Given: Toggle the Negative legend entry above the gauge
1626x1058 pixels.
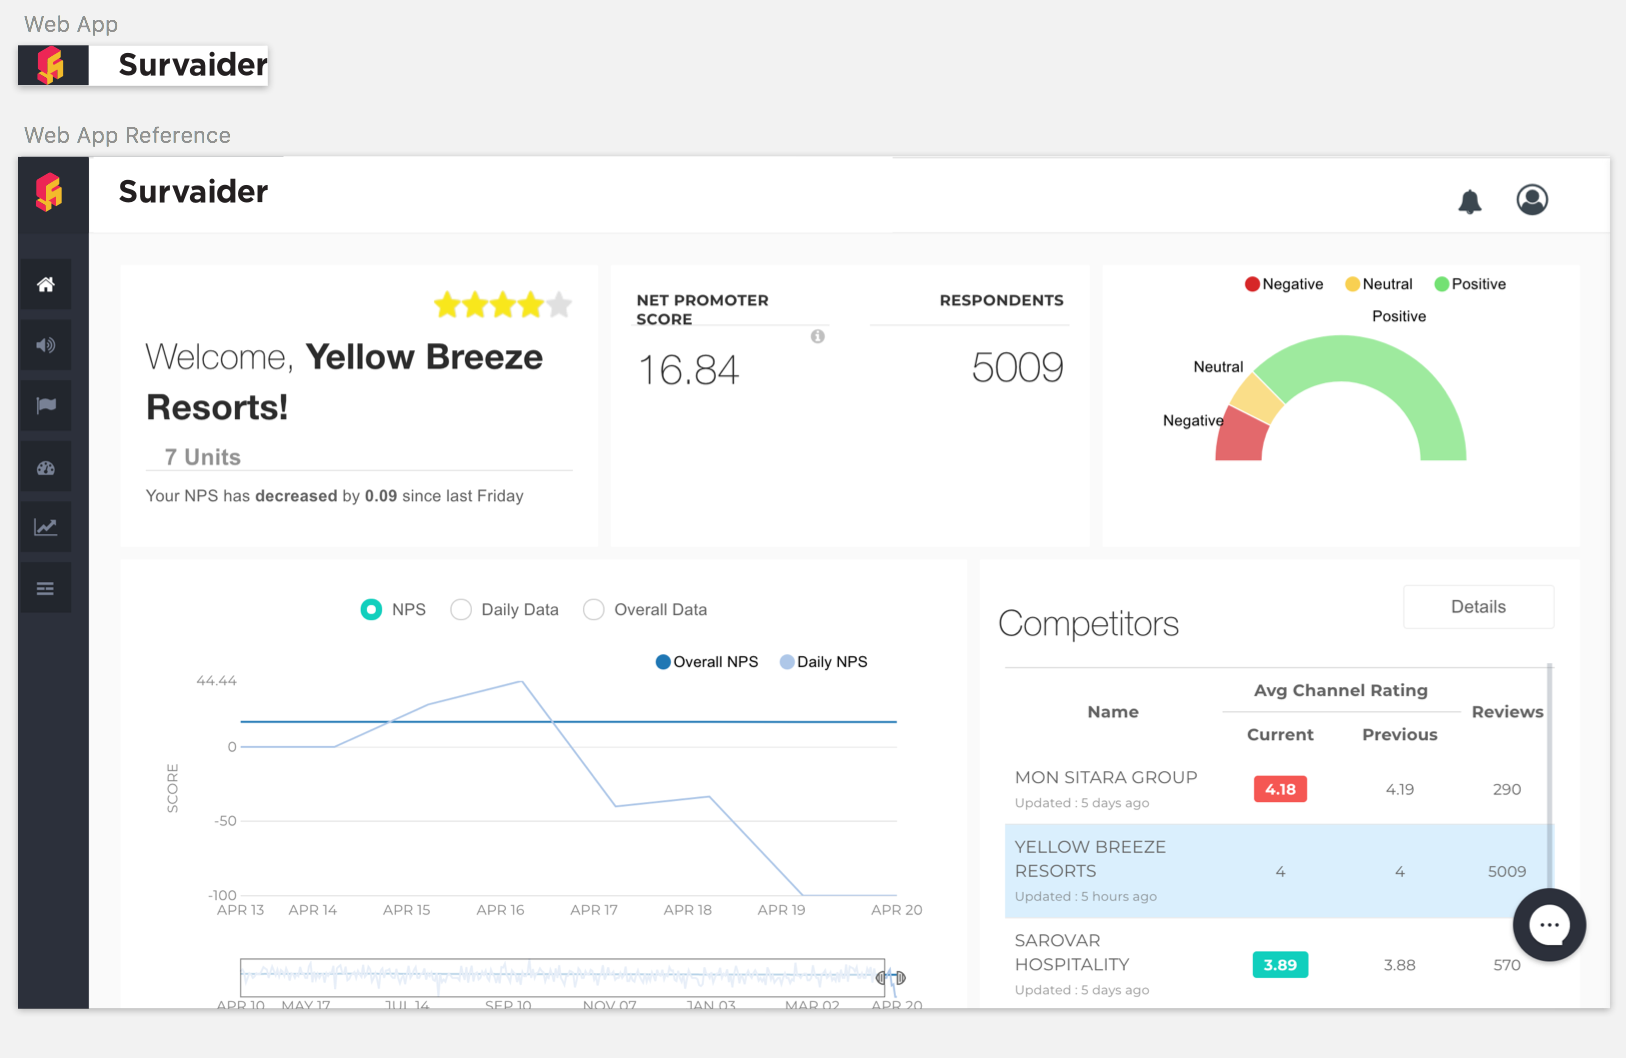Looking at the screenshot, I should (x=1284, y=284).
